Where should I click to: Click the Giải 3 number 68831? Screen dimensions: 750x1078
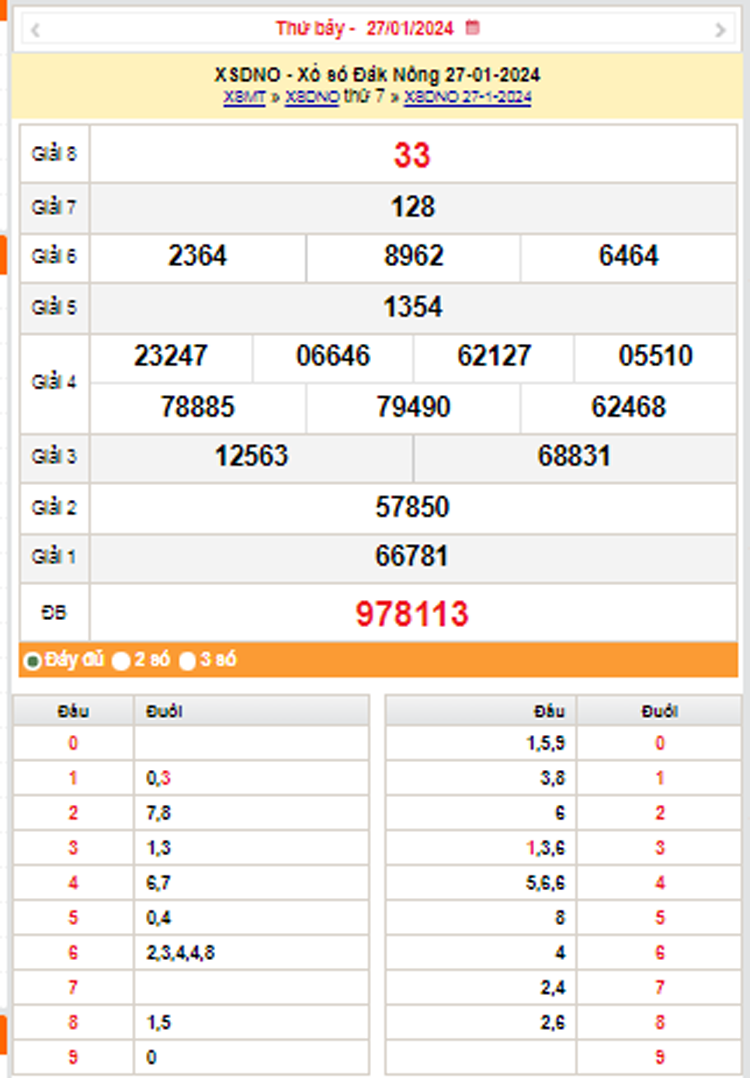point(574,456)
